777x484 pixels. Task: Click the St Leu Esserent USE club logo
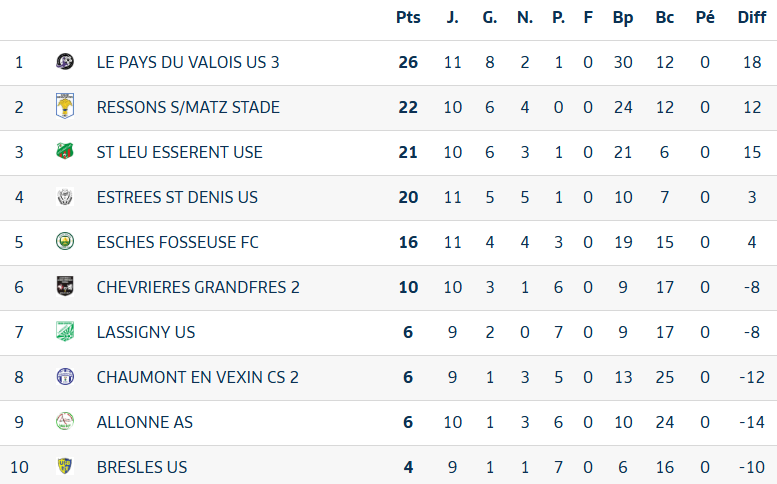point(65,152)
